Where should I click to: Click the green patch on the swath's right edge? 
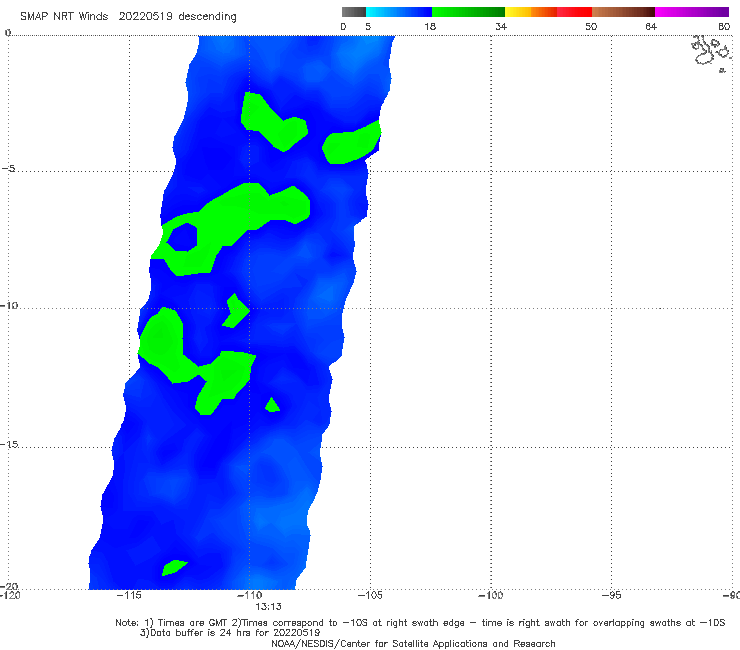tap(352, 143)
